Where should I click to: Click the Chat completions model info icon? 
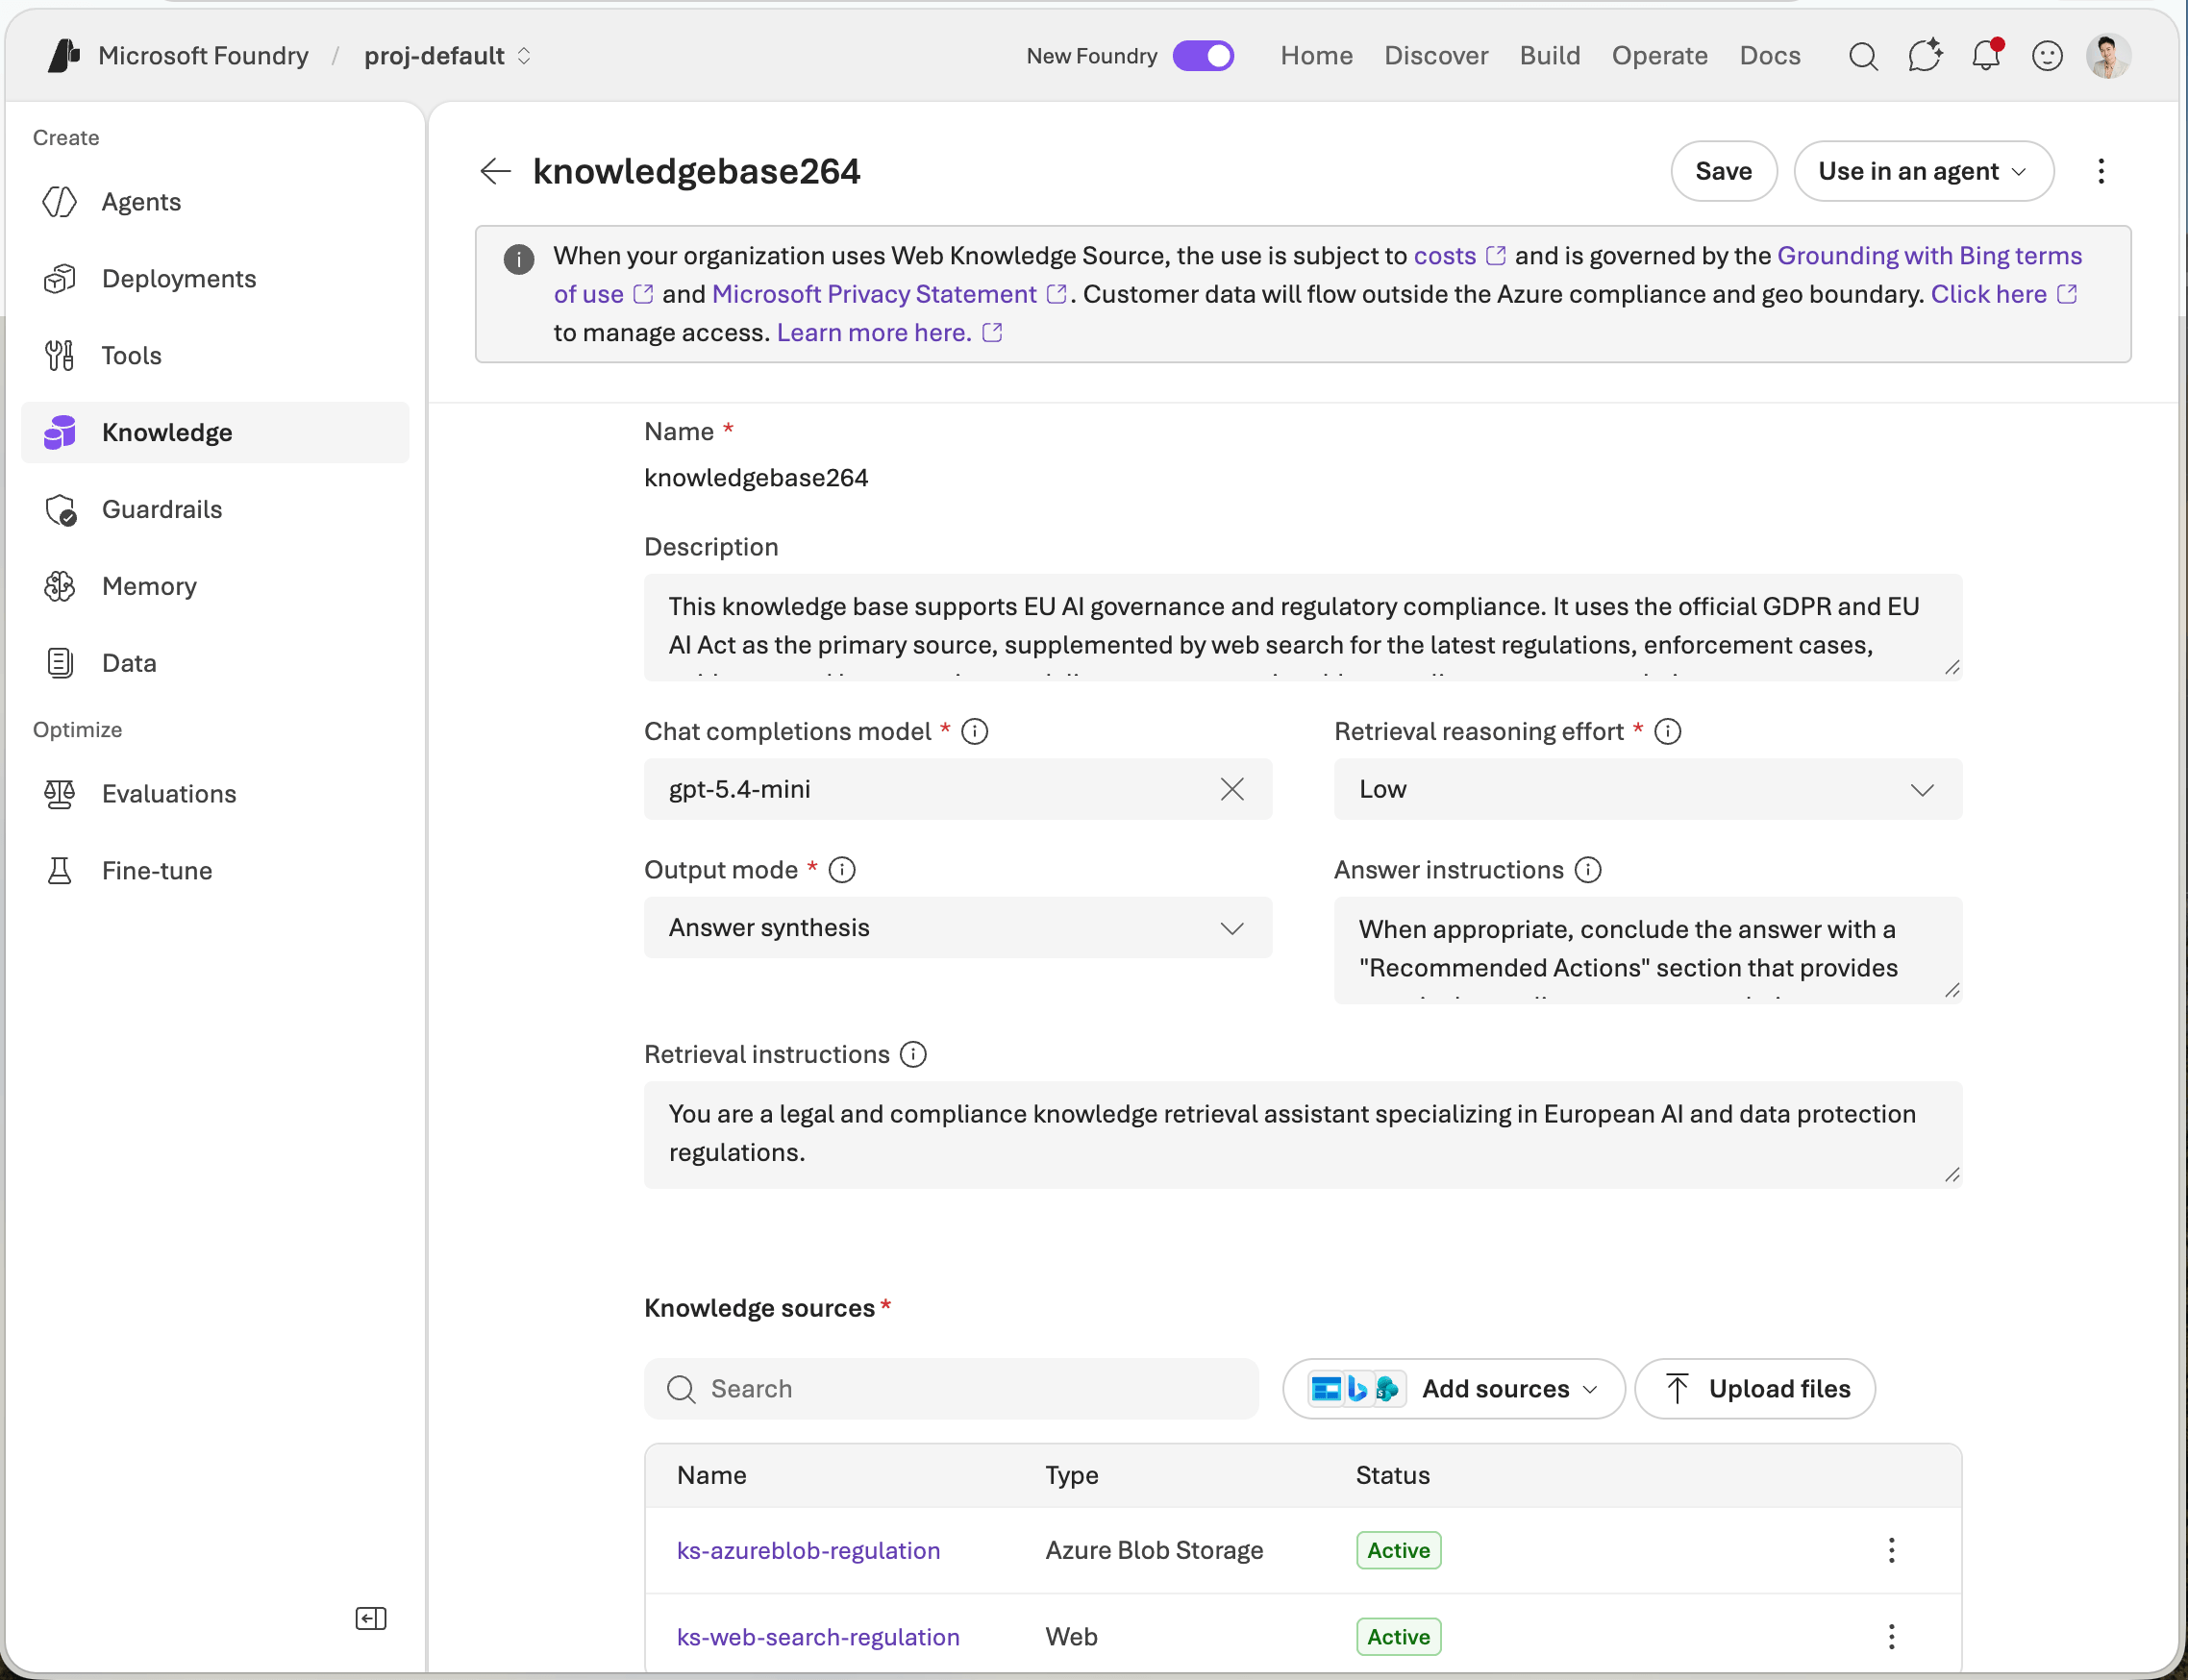(x=975, y=732)
